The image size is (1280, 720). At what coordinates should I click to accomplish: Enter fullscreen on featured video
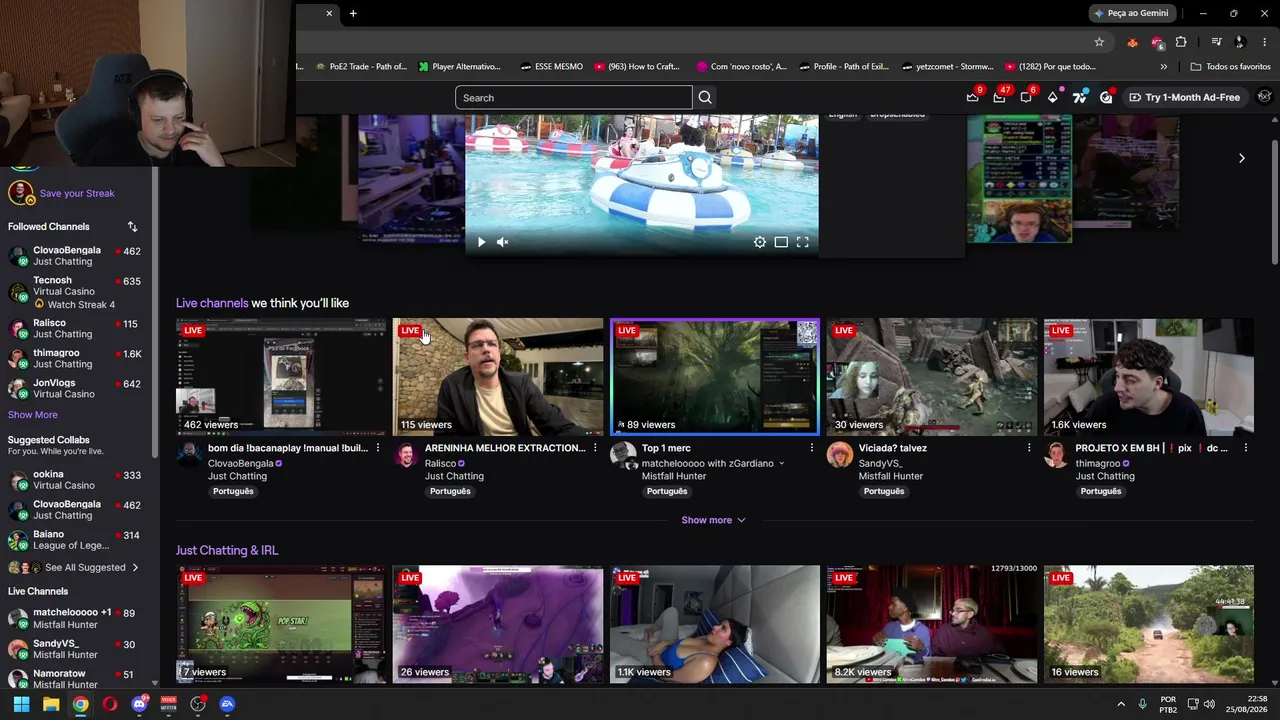click(802, 242)
